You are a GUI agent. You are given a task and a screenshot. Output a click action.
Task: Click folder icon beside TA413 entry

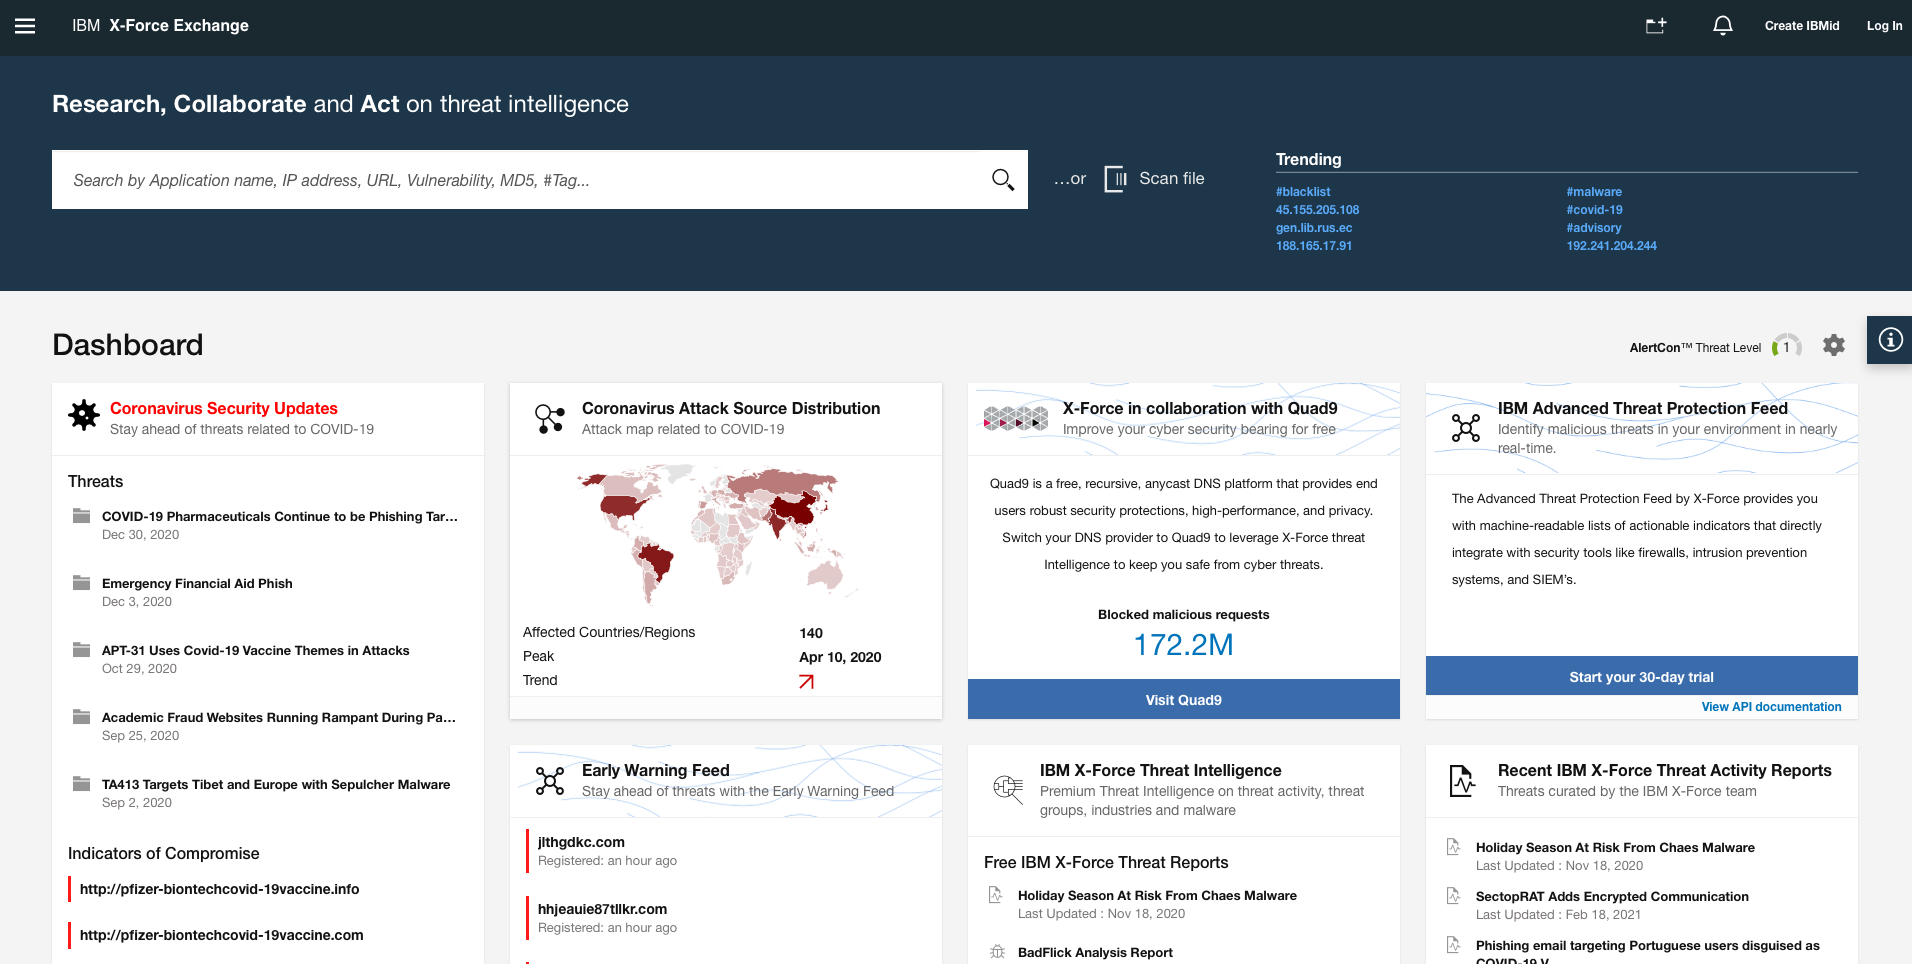(x=82, y=784)
